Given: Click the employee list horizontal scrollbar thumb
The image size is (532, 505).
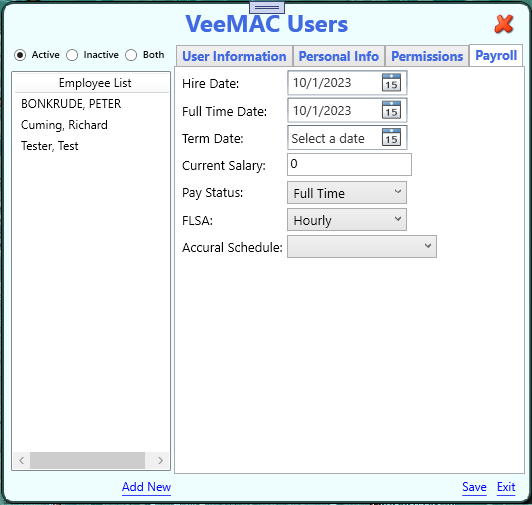Looking at the screenshot, I should (x=87, y=461).
